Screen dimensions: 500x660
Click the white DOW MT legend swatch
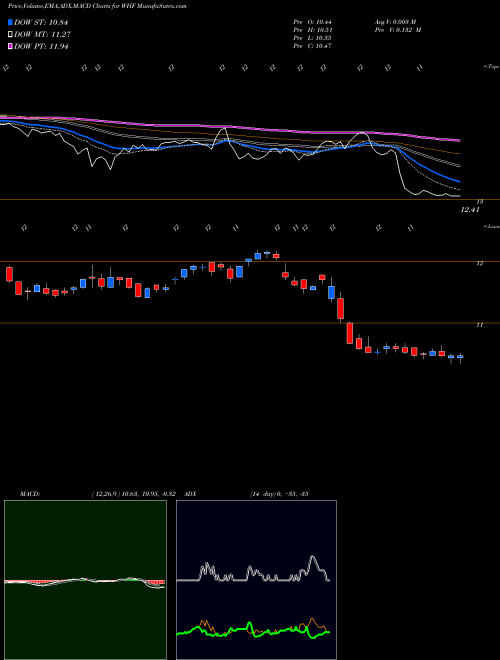click(x=10, y=35)
